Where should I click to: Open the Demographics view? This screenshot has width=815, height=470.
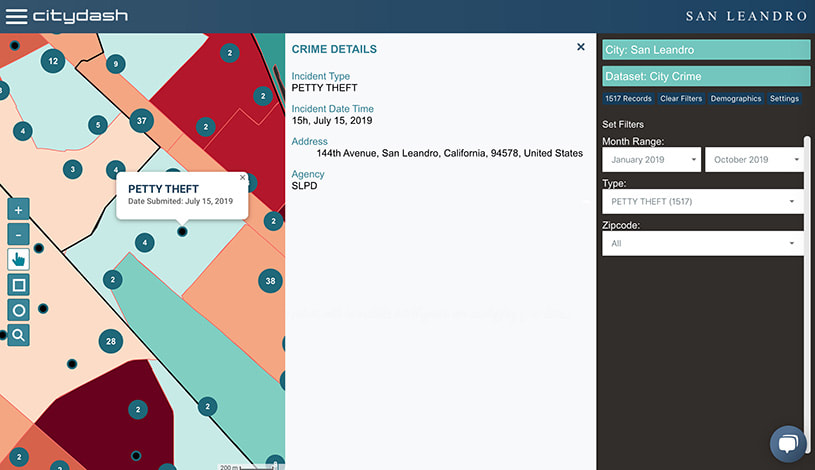pyautogui.click(x=736, y=99)
